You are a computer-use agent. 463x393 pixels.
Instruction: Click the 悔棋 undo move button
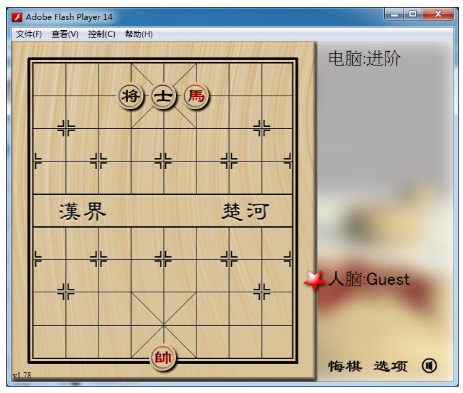coord(345,366)
